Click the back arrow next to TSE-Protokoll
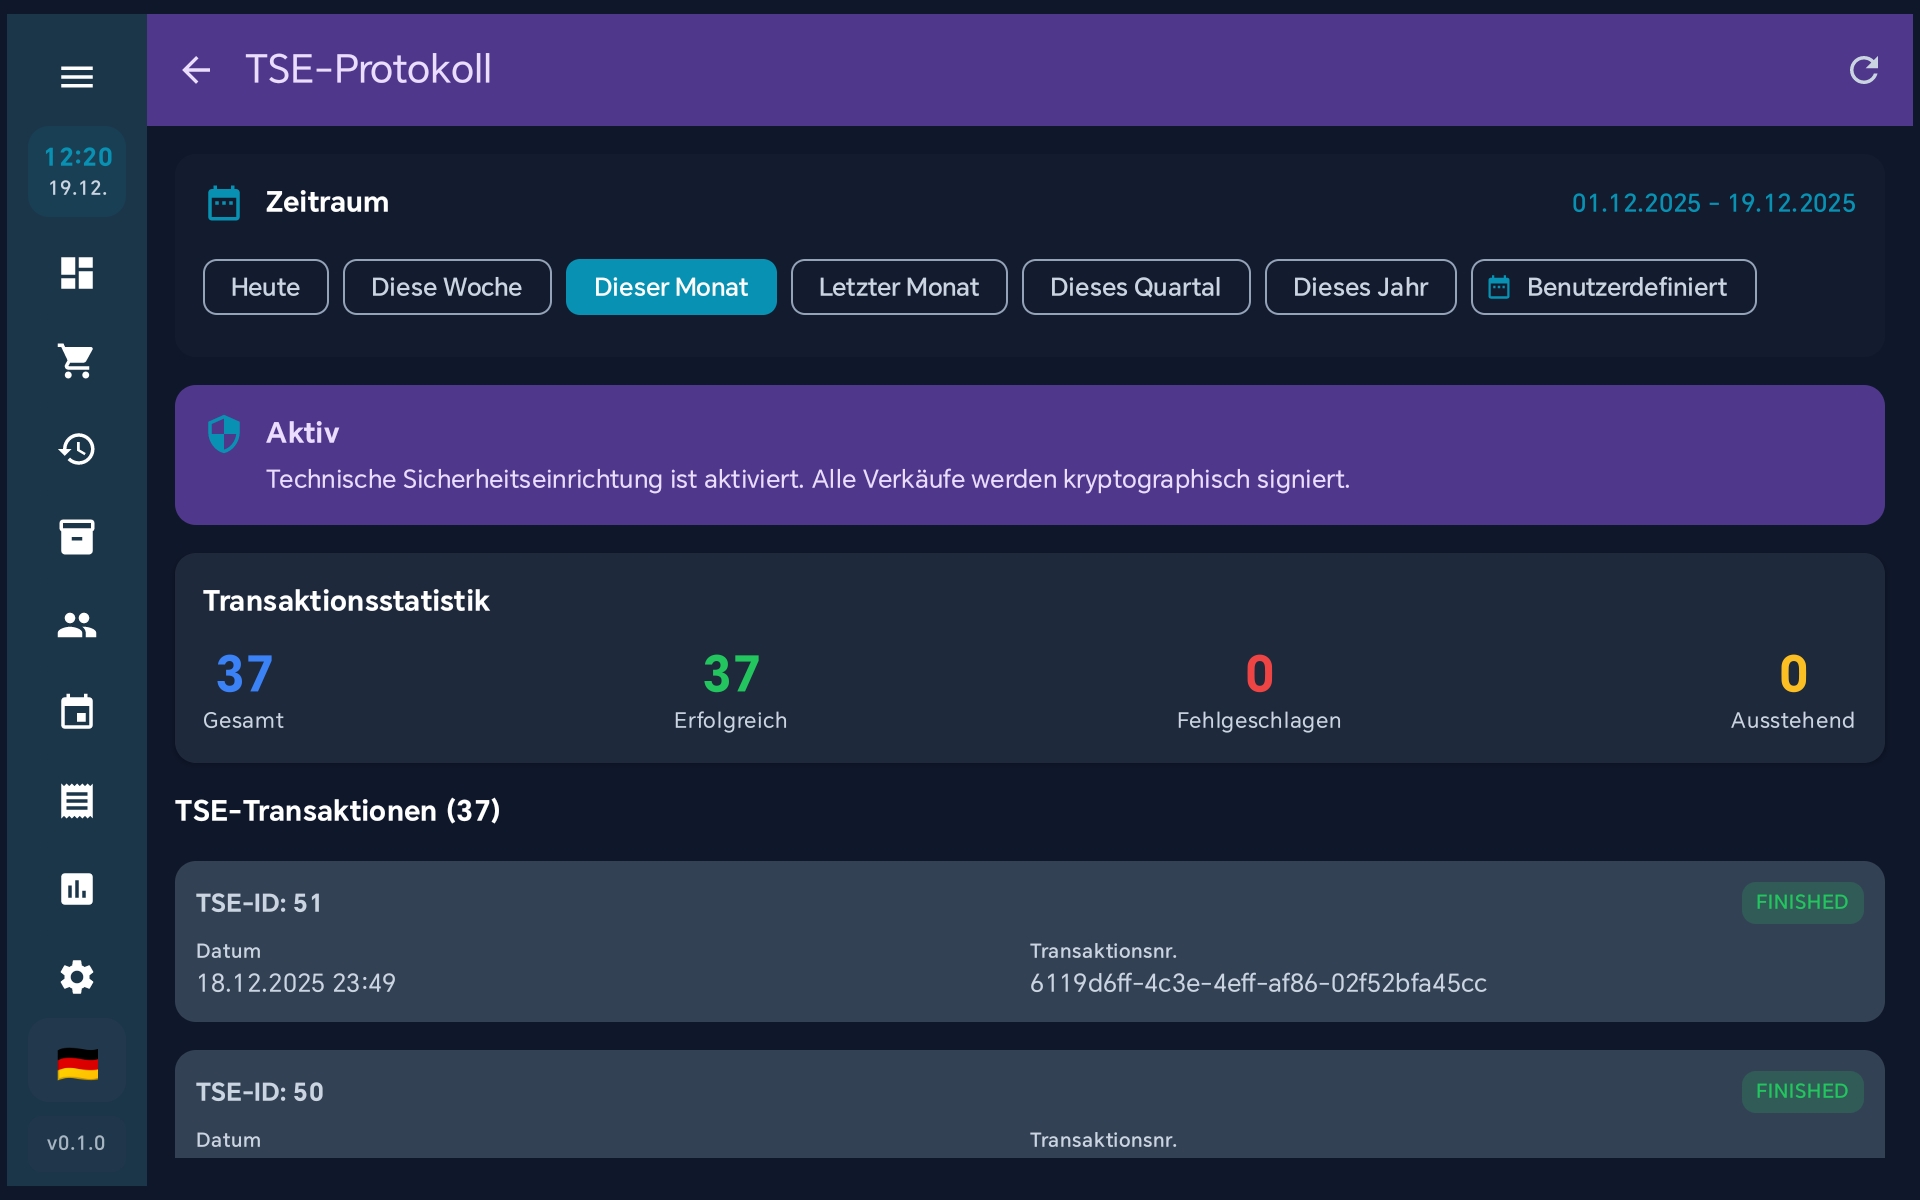The height and width of the screenshot is (1200, 1920). [x=196, y=70]
